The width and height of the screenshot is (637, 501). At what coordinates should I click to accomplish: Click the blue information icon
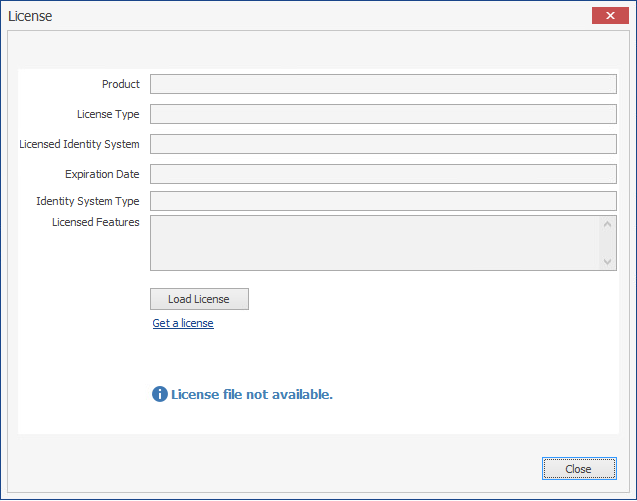[x=159, y=394]
